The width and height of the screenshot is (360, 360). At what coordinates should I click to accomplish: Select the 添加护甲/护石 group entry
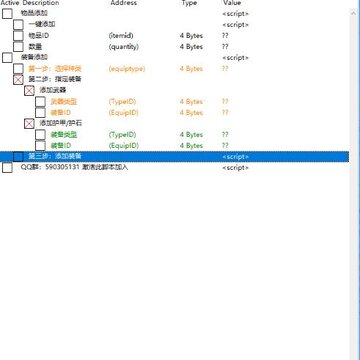61,123
